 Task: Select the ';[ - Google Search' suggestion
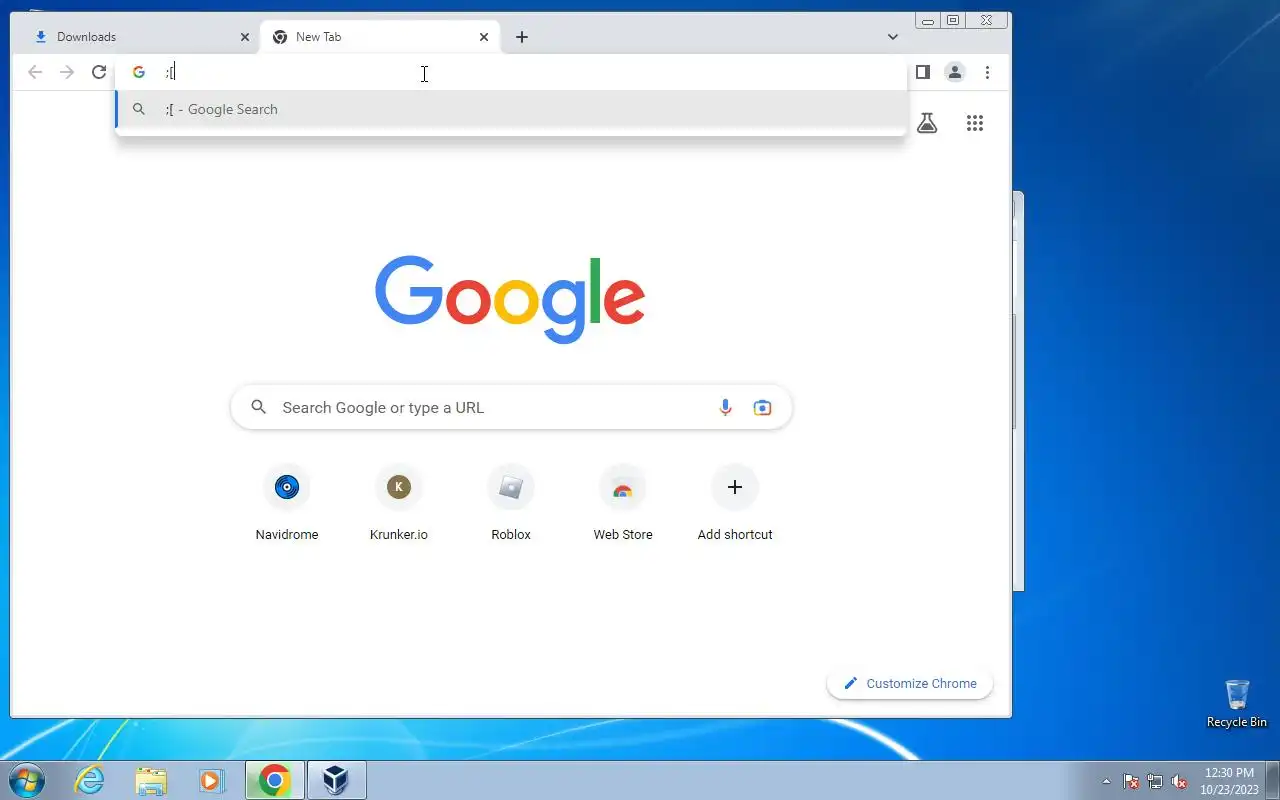tap(511, 109)
